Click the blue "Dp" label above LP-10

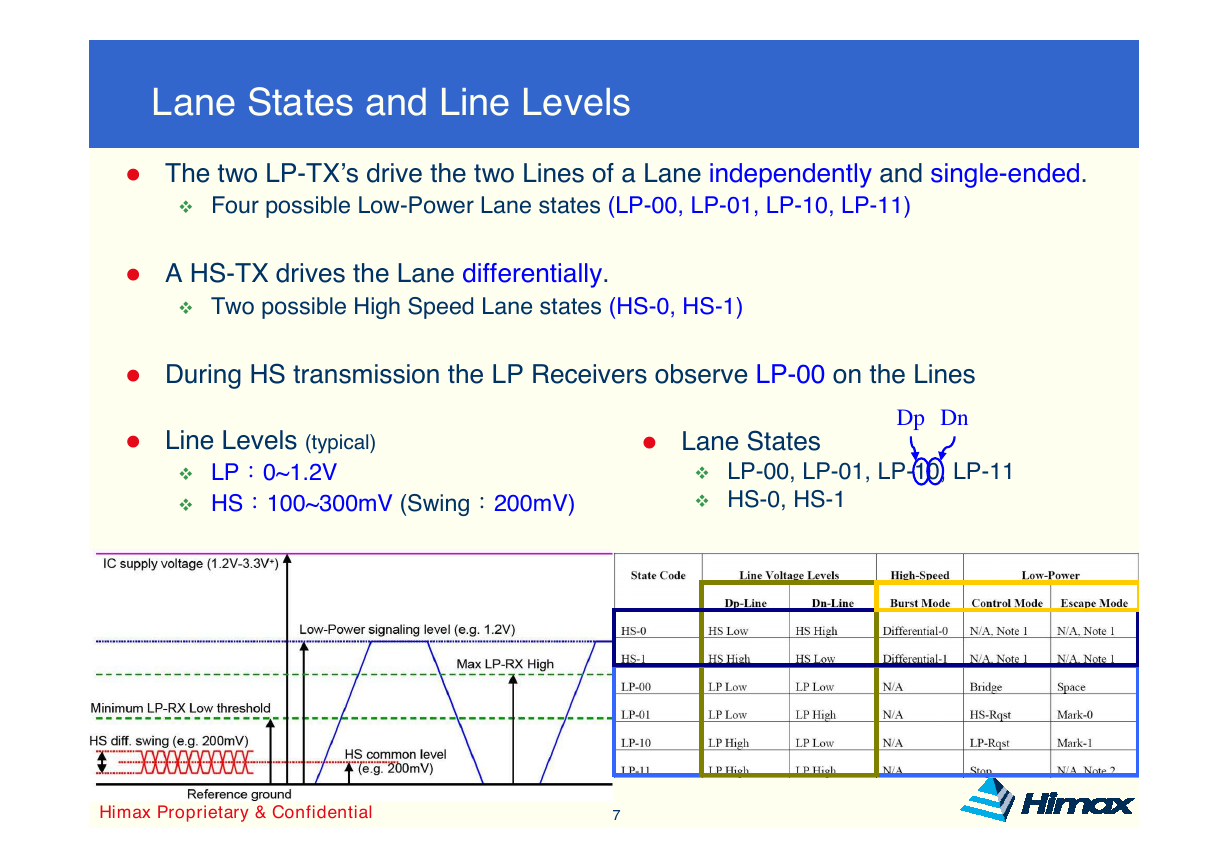[x=910, y=419]
